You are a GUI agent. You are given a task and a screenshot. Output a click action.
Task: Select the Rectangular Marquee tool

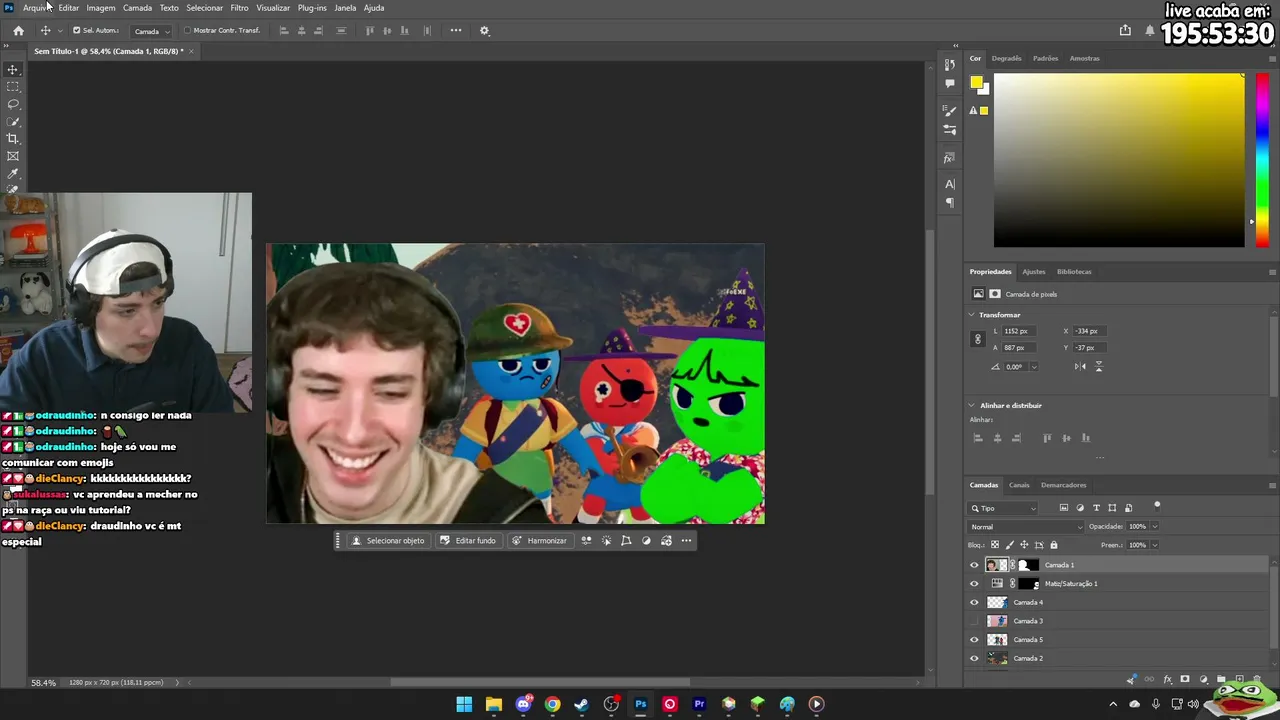(x=13, y=87)
